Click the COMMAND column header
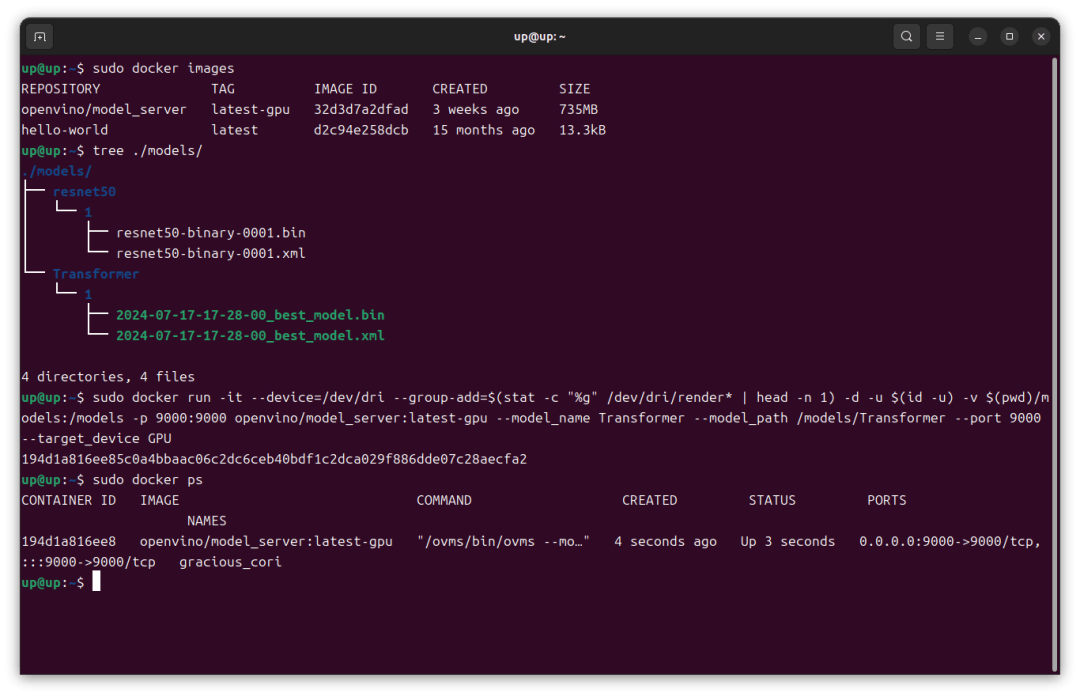The image size is (1080, 697). pyautogui.click(x=444, y=500)
